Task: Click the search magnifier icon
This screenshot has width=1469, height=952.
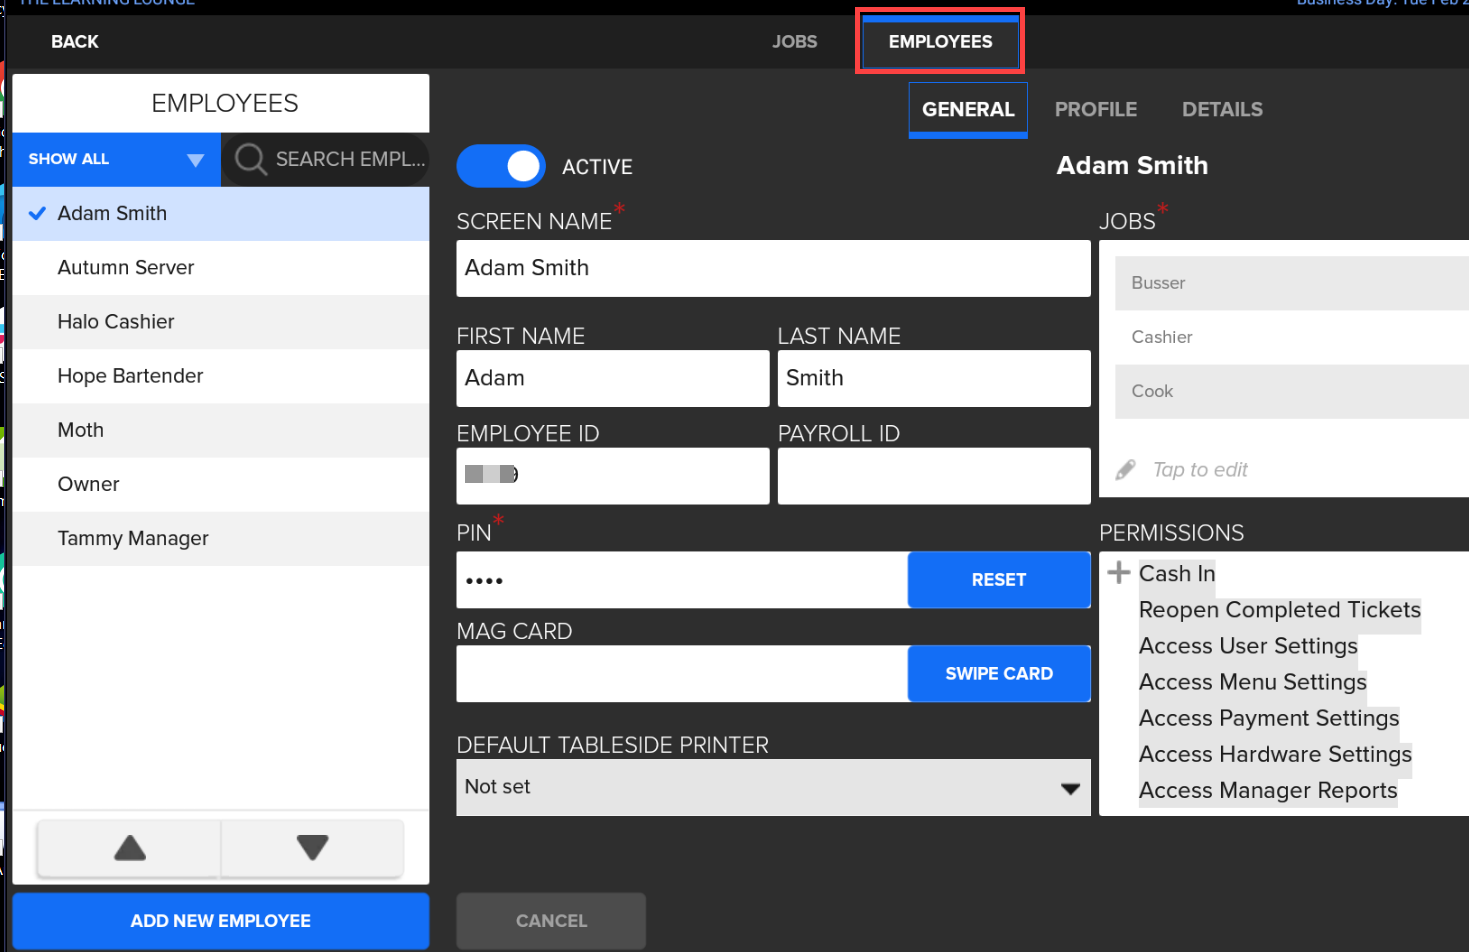Action: [x=250, y=159]
